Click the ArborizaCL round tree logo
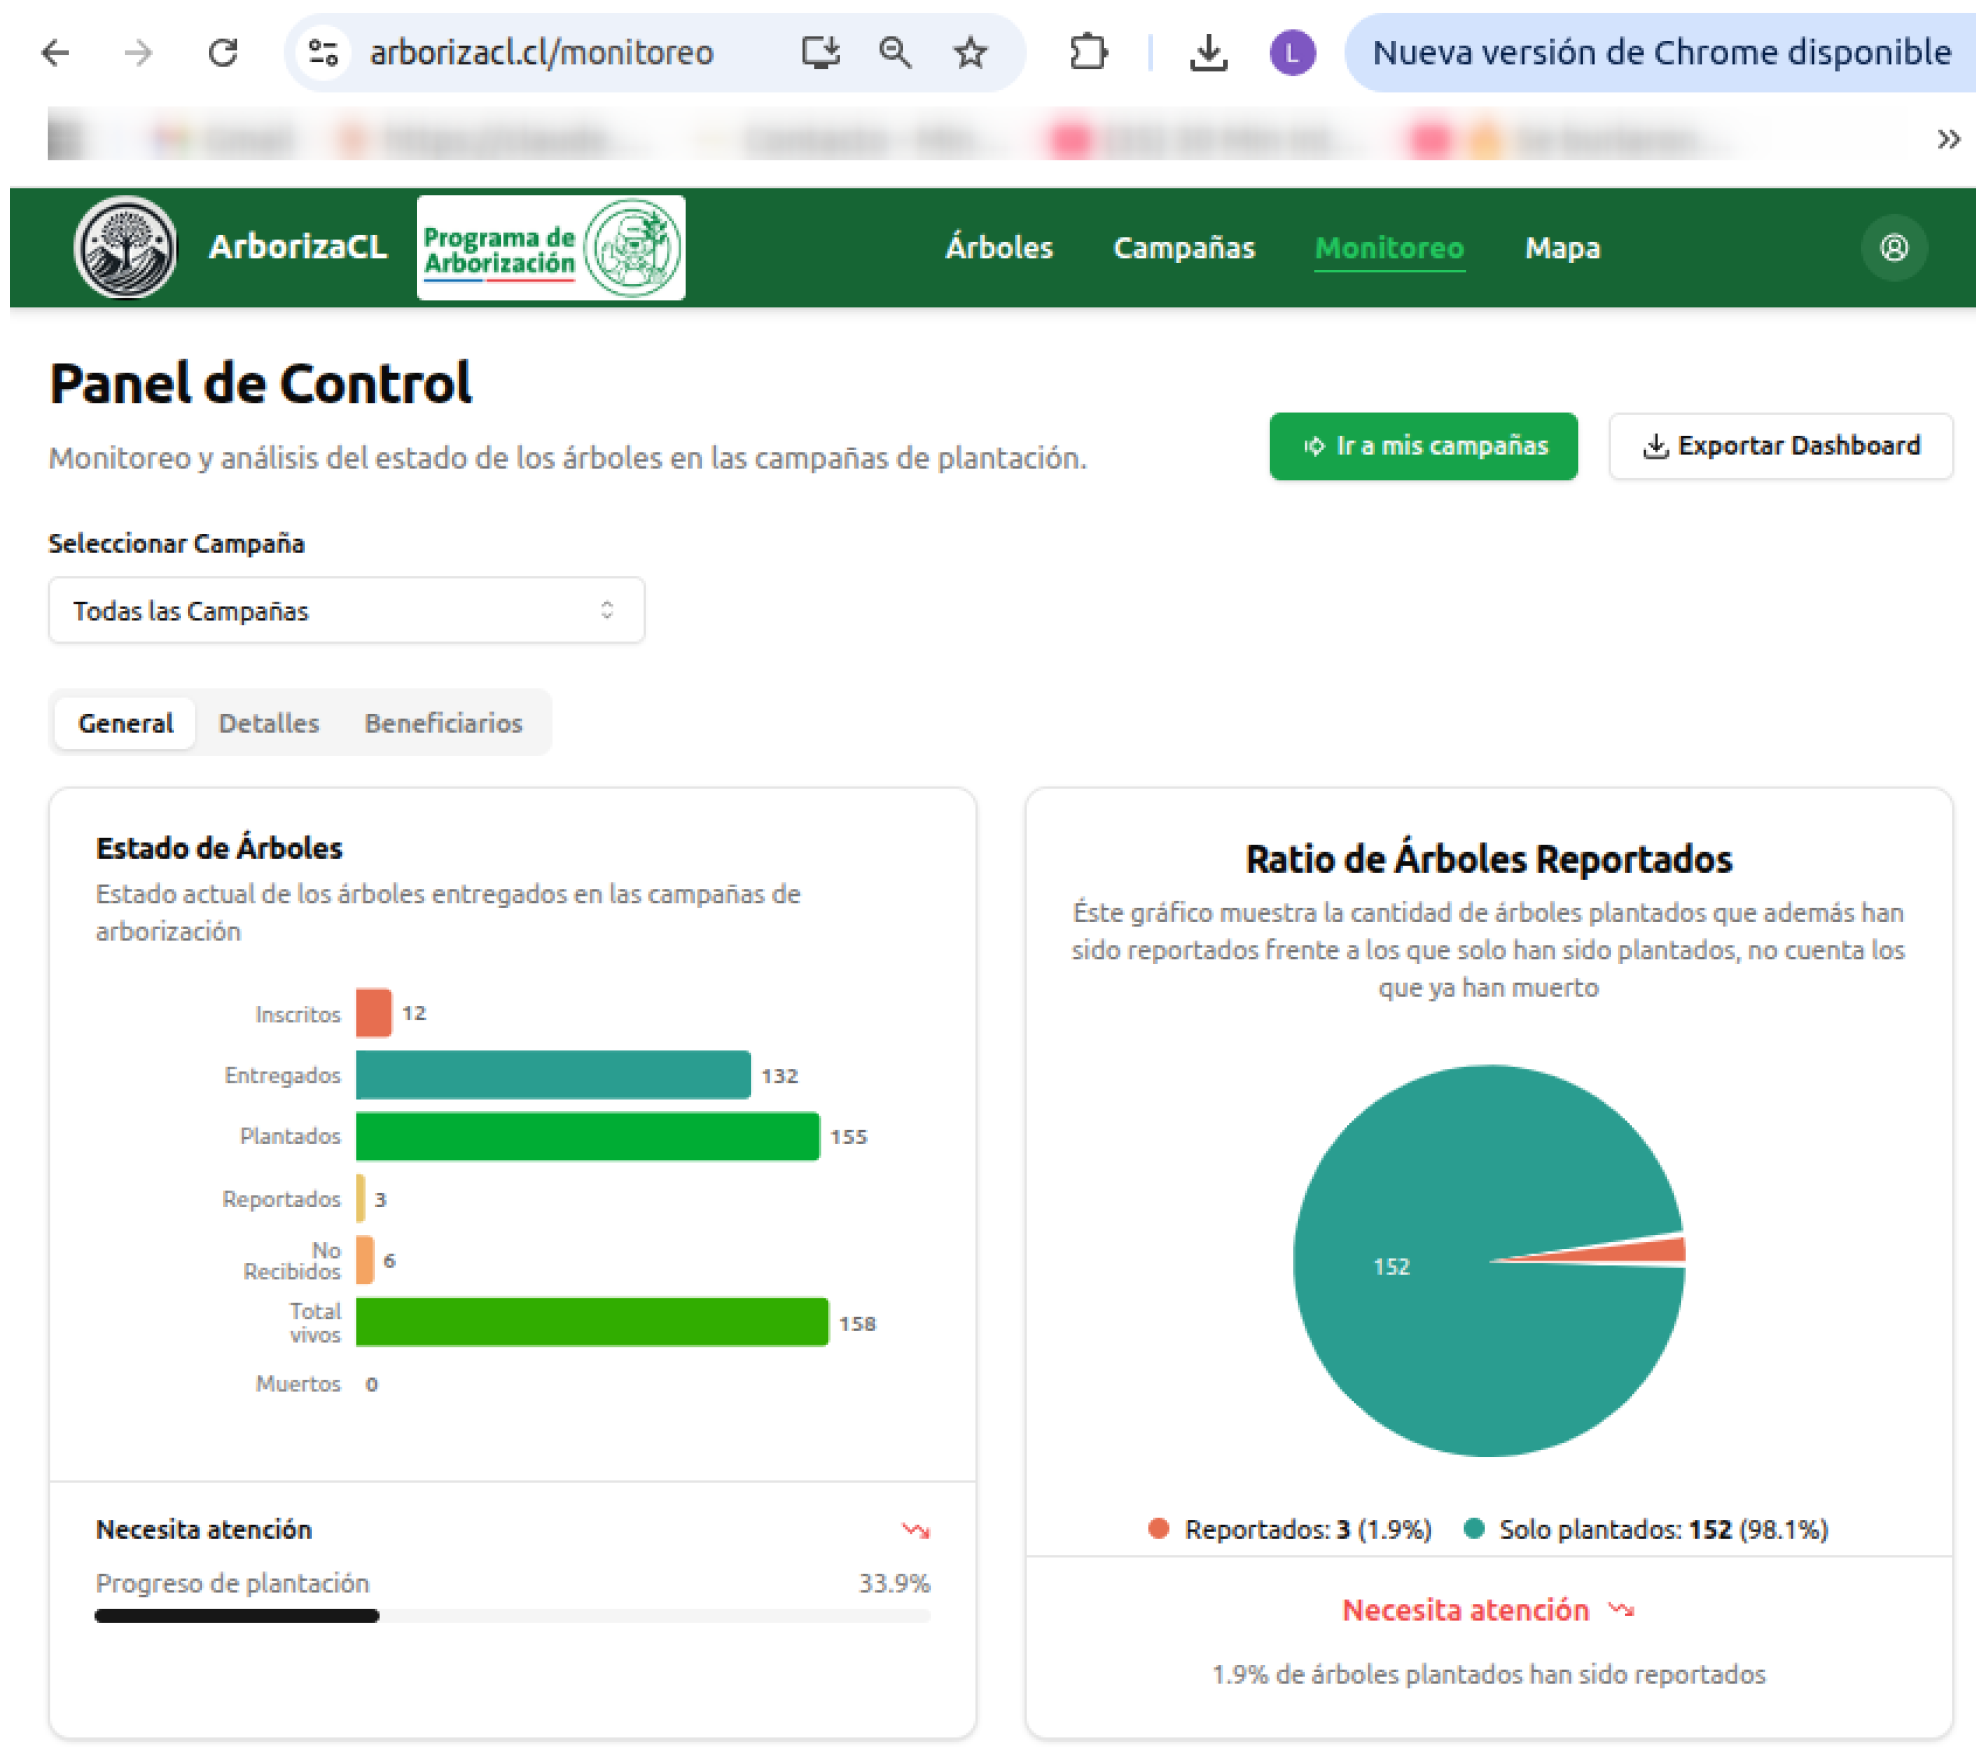Image resolution: width=1984 pixels, height=1752 pixels. 125,247
